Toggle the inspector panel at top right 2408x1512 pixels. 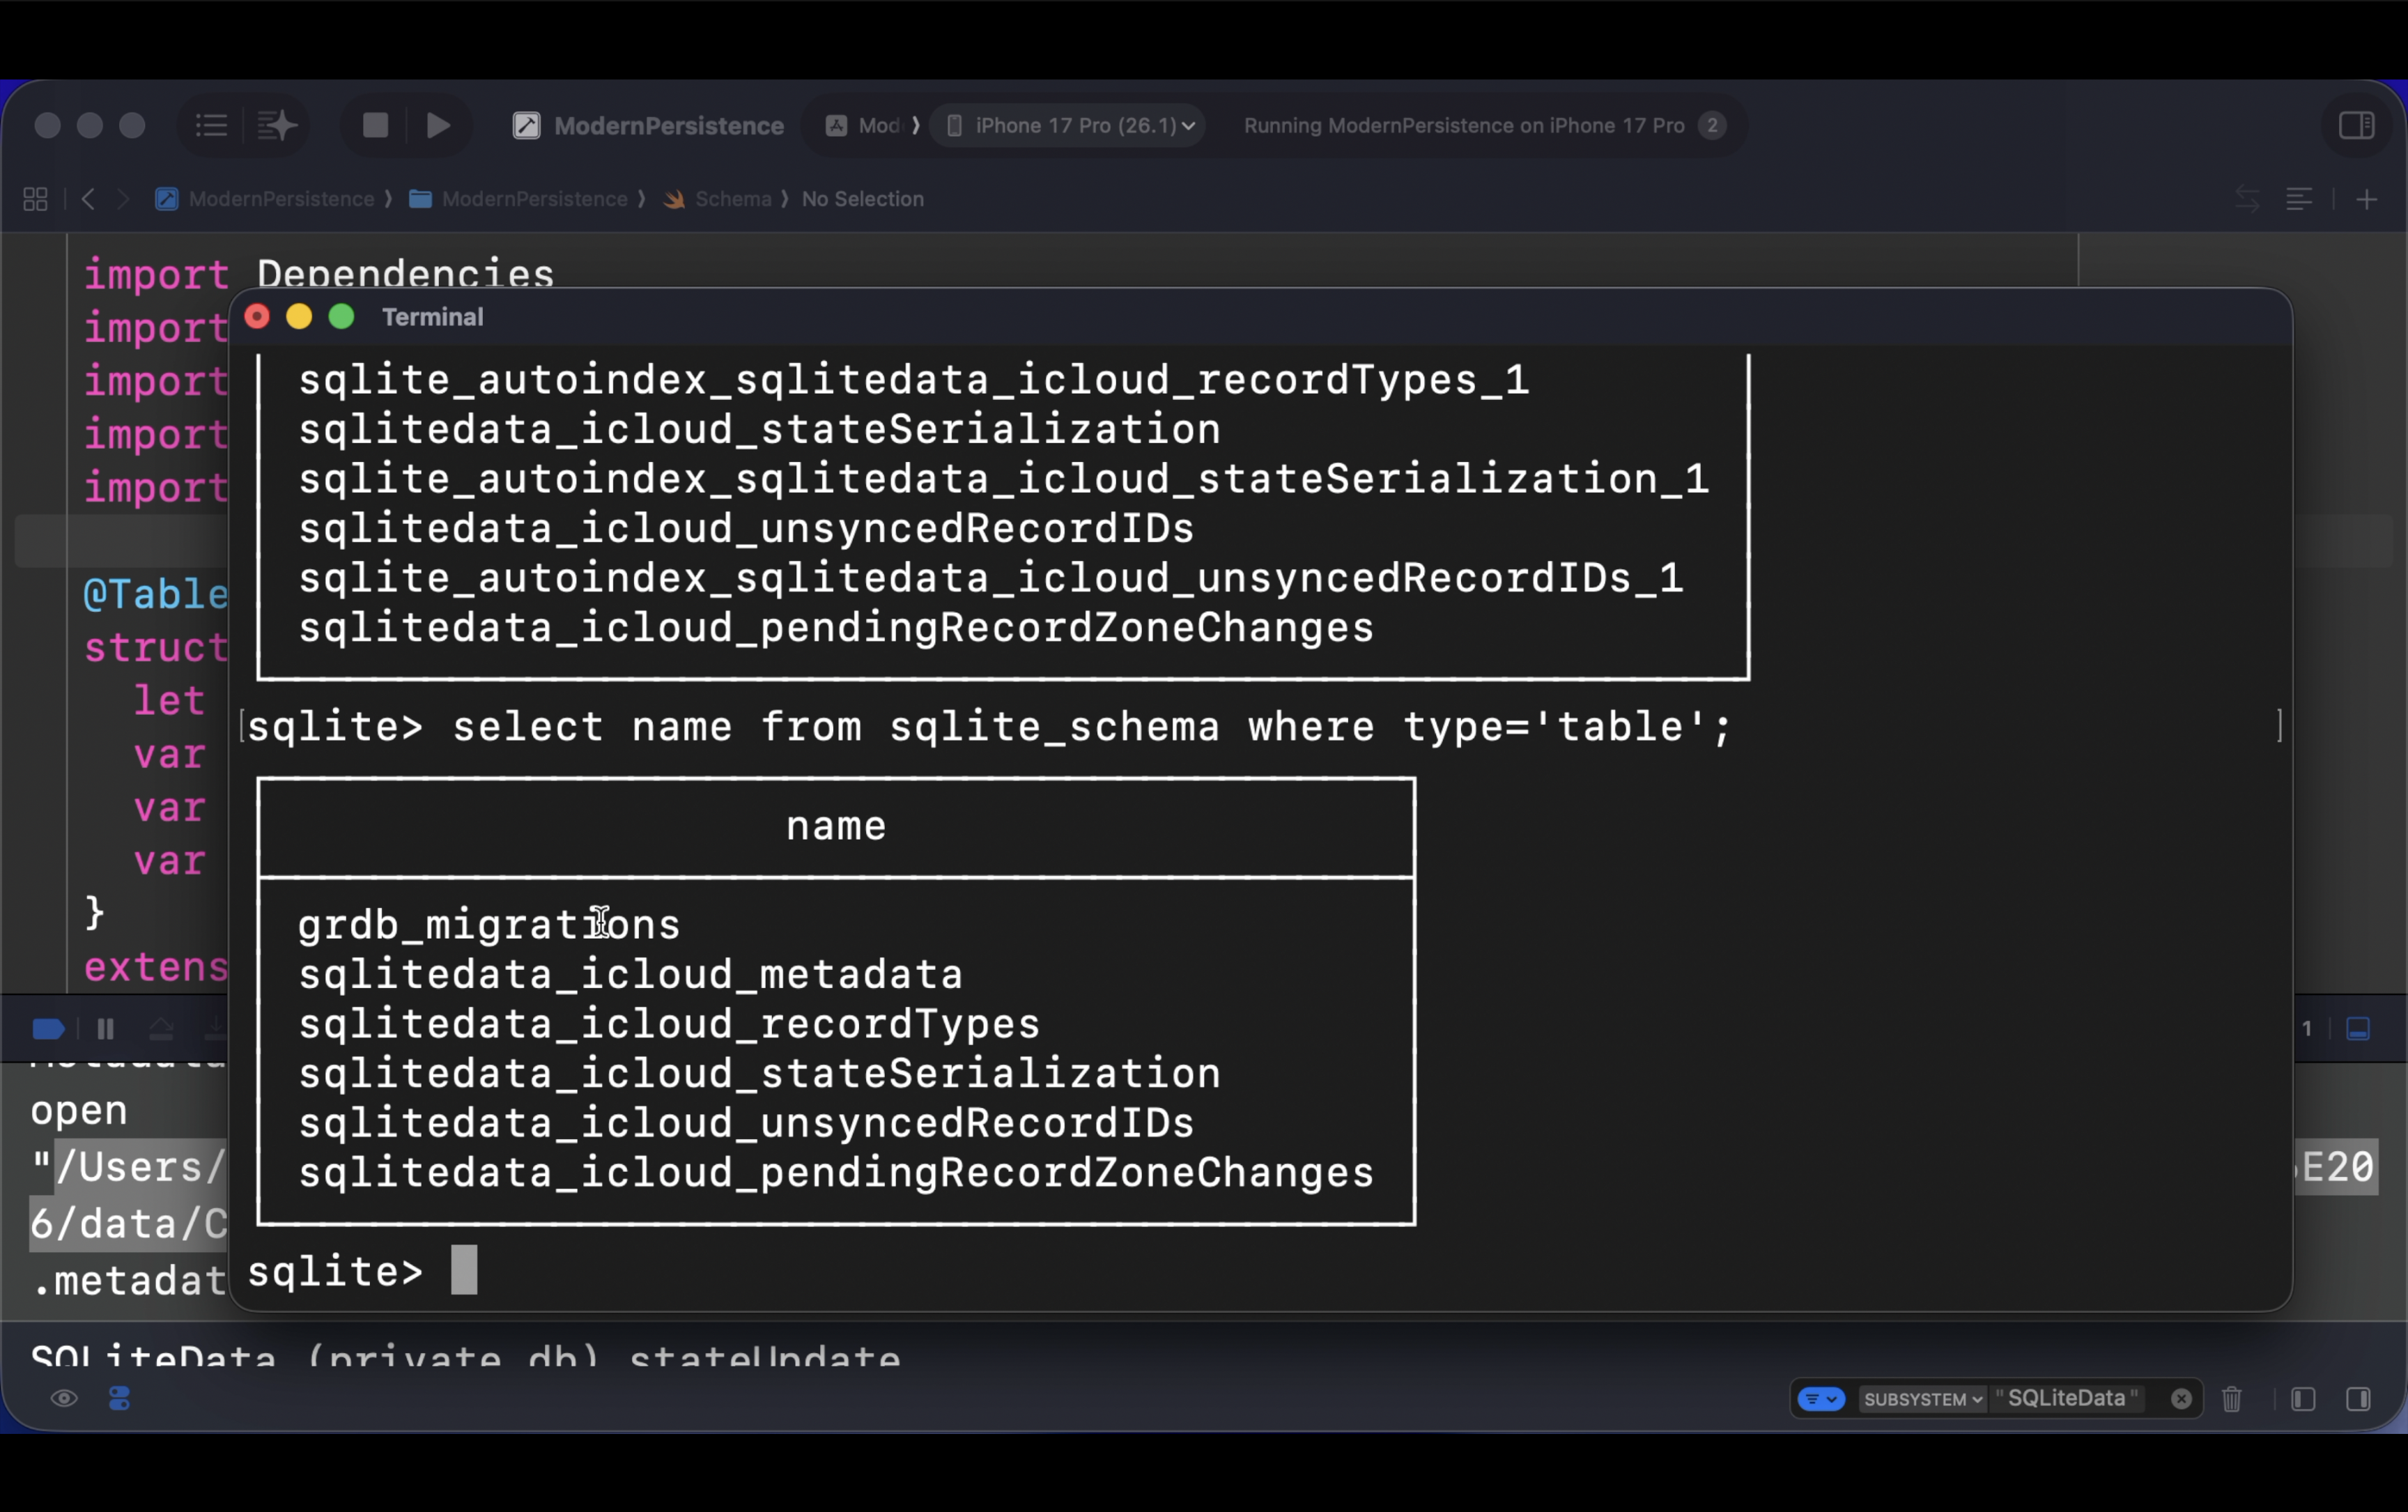point(2356,125)
